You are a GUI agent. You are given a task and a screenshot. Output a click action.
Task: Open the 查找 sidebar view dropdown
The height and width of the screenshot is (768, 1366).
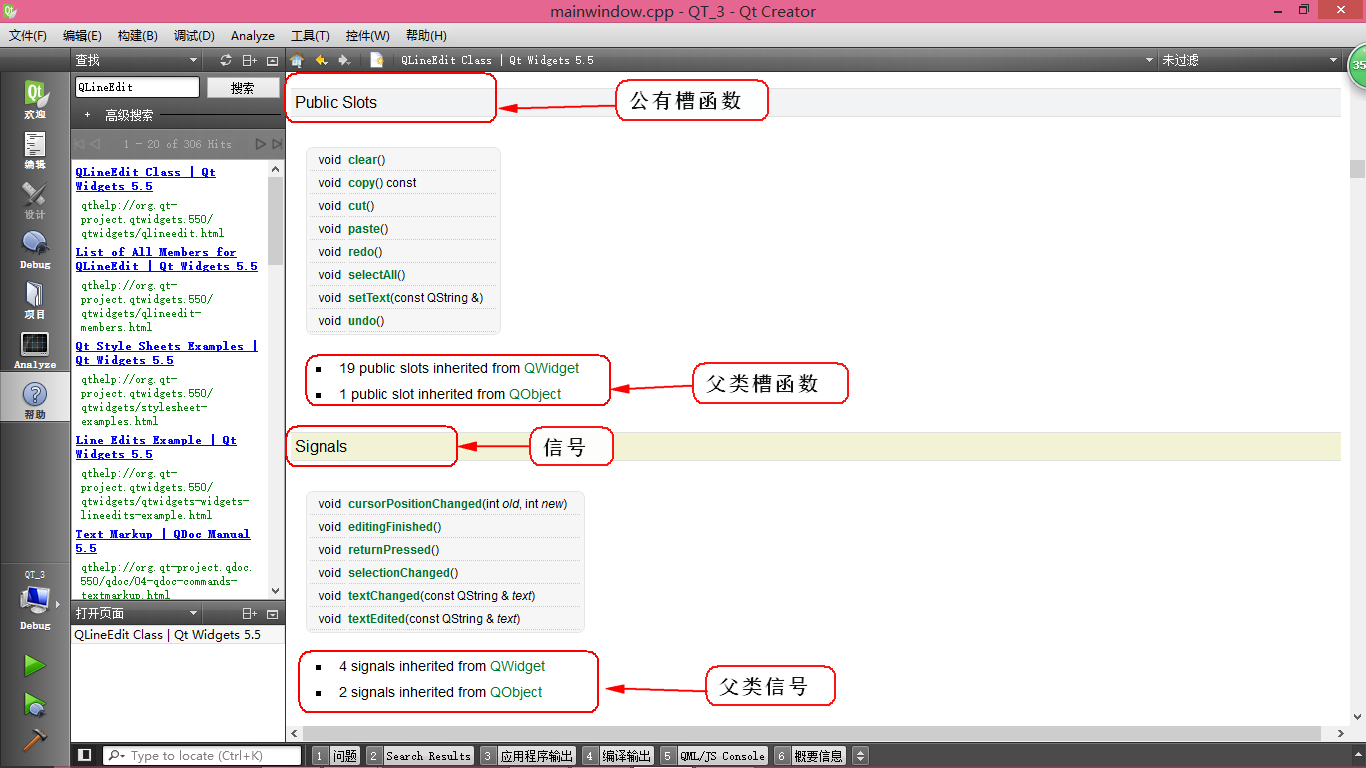[194, 60]
